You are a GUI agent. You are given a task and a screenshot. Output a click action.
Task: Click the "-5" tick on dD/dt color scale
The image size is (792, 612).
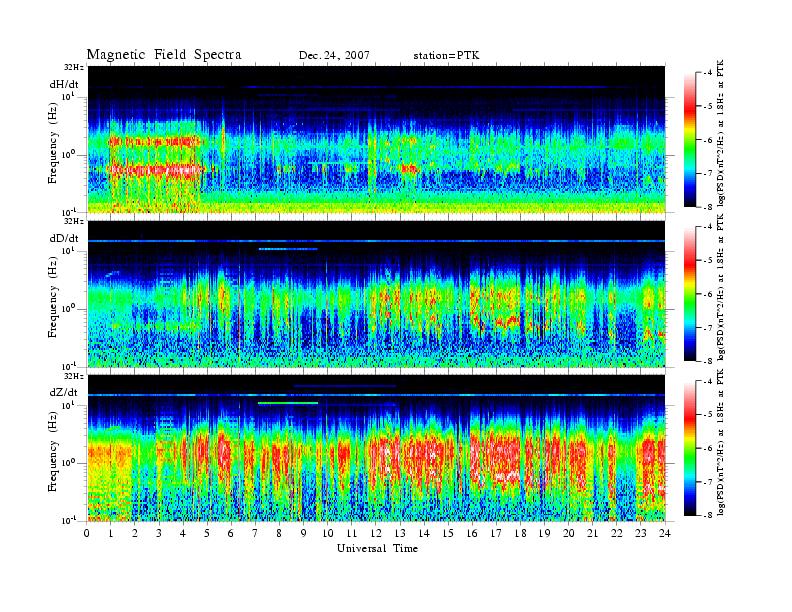(x=708, y=261)
